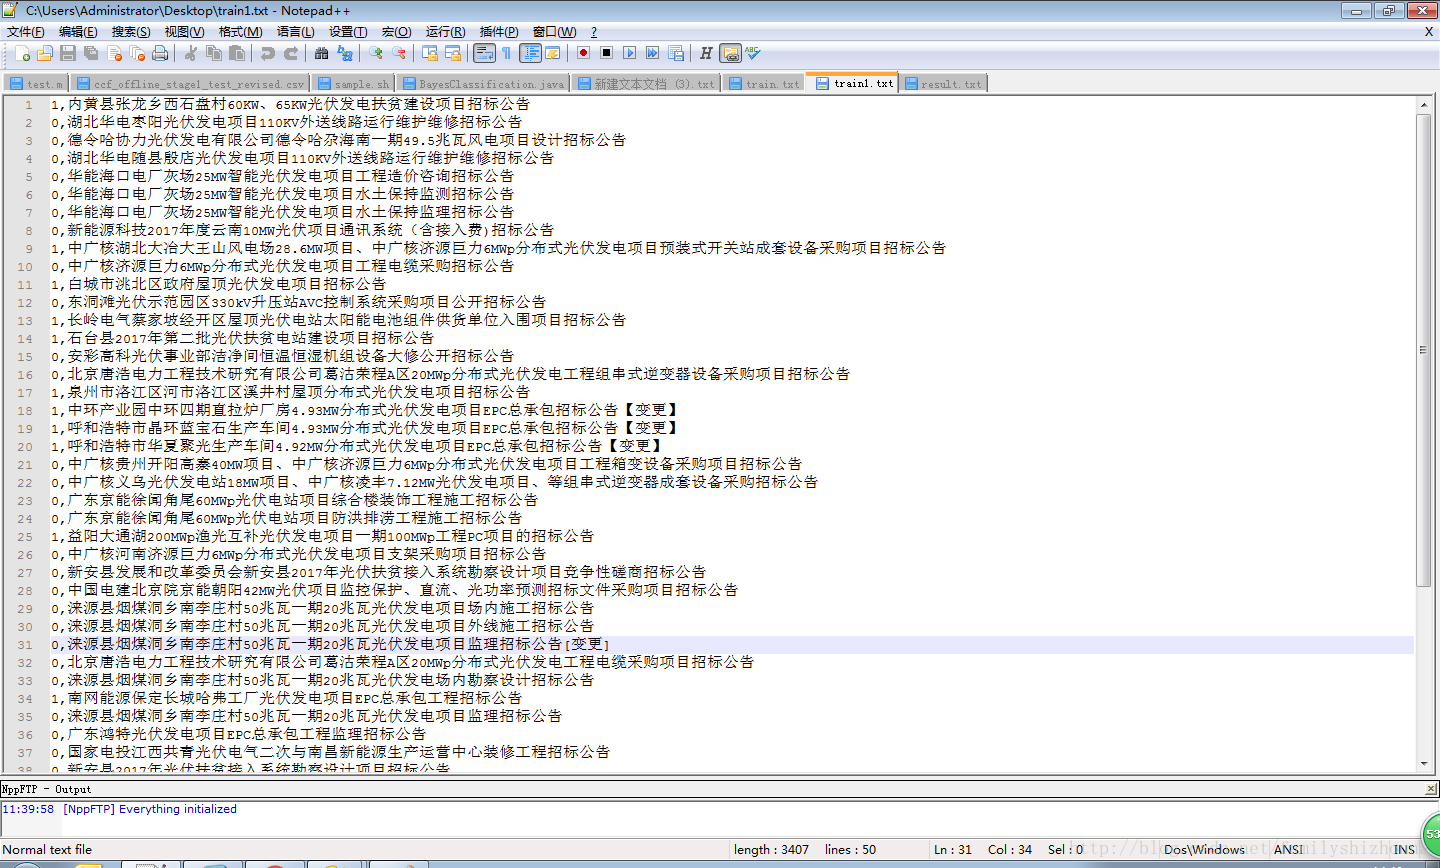Switch to the sample.sh tab
Image resolution: width=1440 pixels, height=868 pixels.
pyautogui.click(x=353, y=84)
